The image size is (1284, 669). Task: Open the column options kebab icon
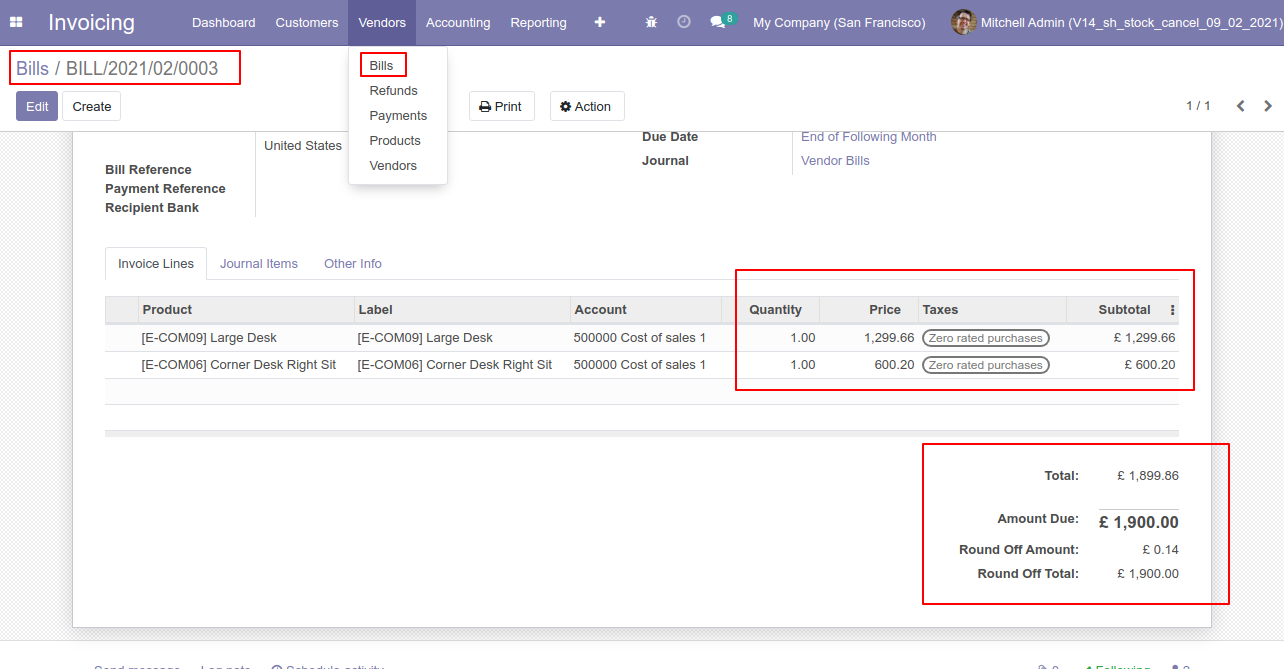[x=1172, y=310]
